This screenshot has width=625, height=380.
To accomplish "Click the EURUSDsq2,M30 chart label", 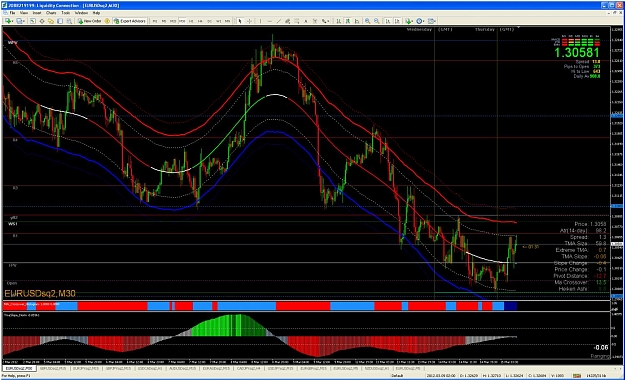I will click(40, 293).
